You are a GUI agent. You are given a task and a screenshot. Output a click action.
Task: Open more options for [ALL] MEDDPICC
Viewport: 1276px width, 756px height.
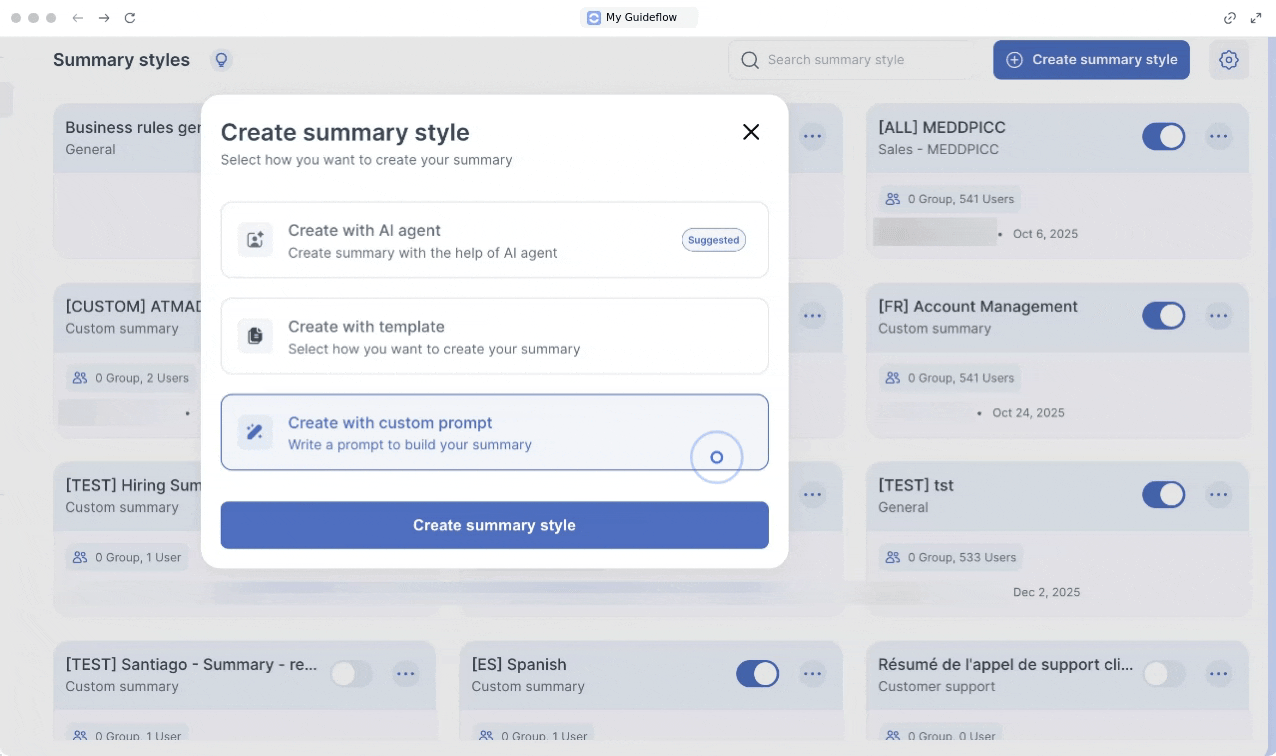(1218, 137)
